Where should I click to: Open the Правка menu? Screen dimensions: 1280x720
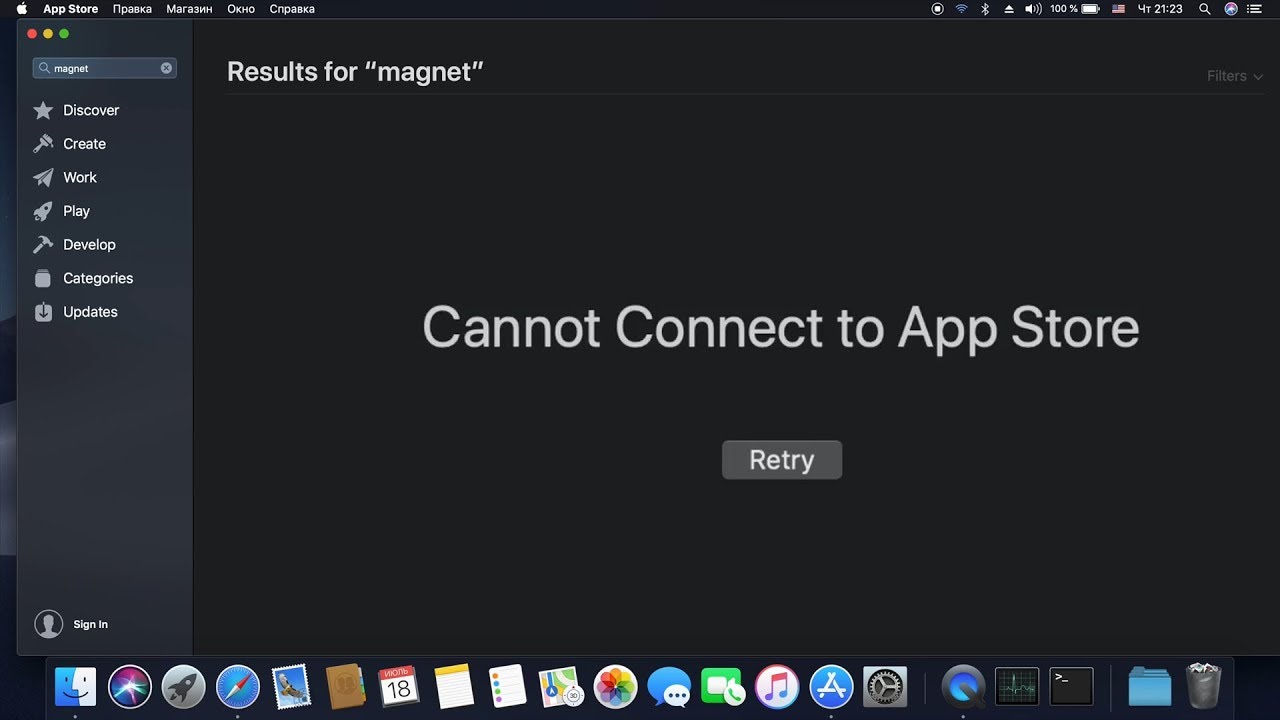click(132, 9)
